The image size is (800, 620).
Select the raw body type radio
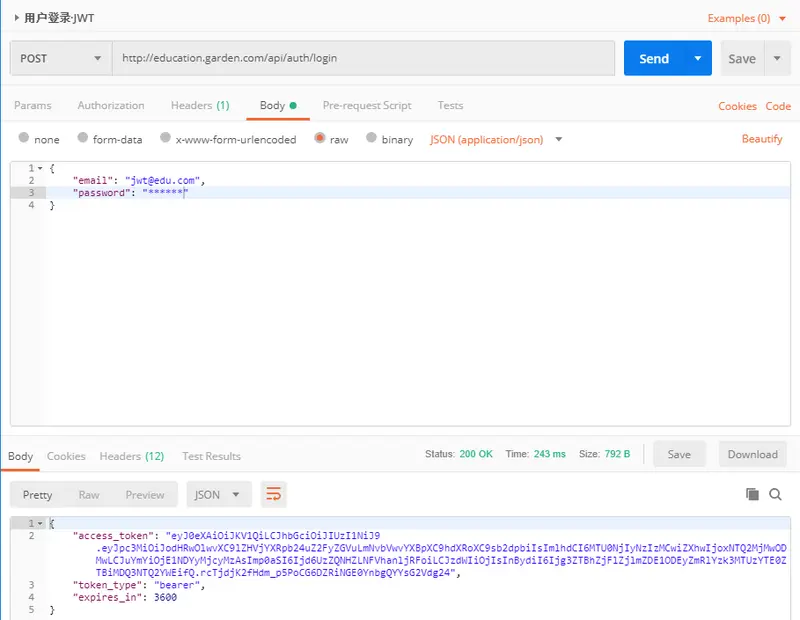tap(320, 137)
